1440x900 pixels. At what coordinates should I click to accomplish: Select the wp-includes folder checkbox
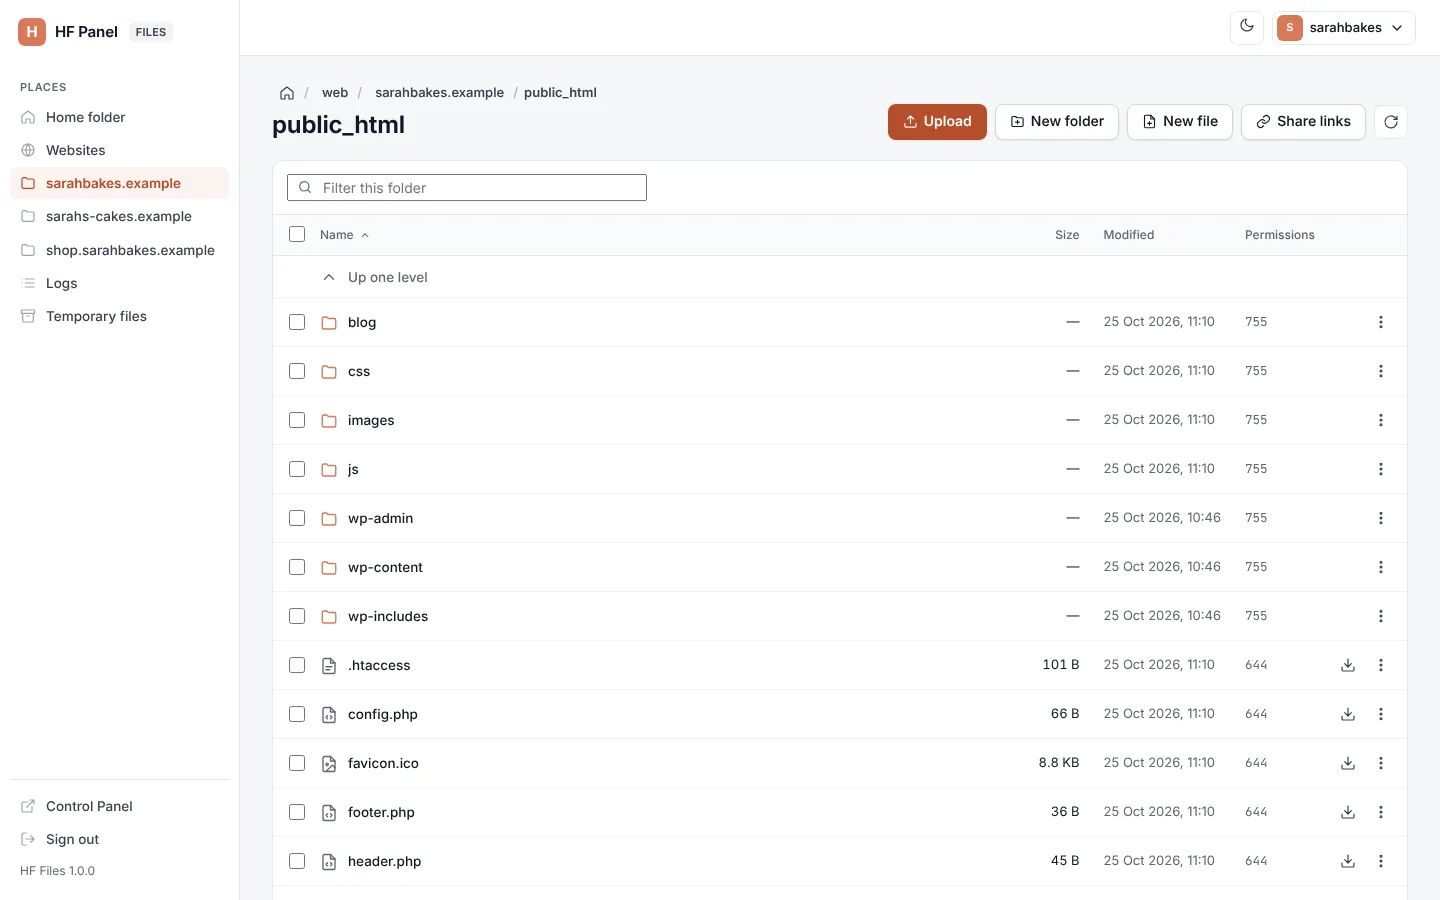297,616
